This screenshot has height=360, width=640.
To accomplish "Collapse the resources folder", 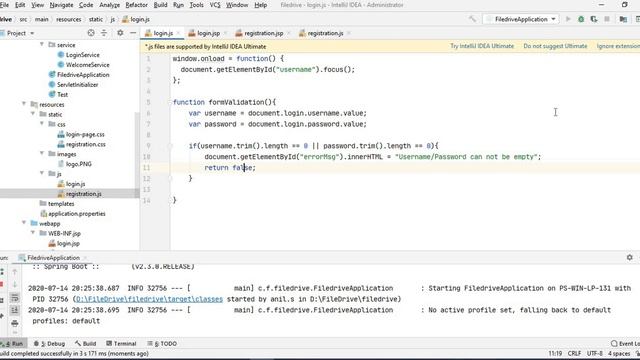I will click(x=24, y=104).
